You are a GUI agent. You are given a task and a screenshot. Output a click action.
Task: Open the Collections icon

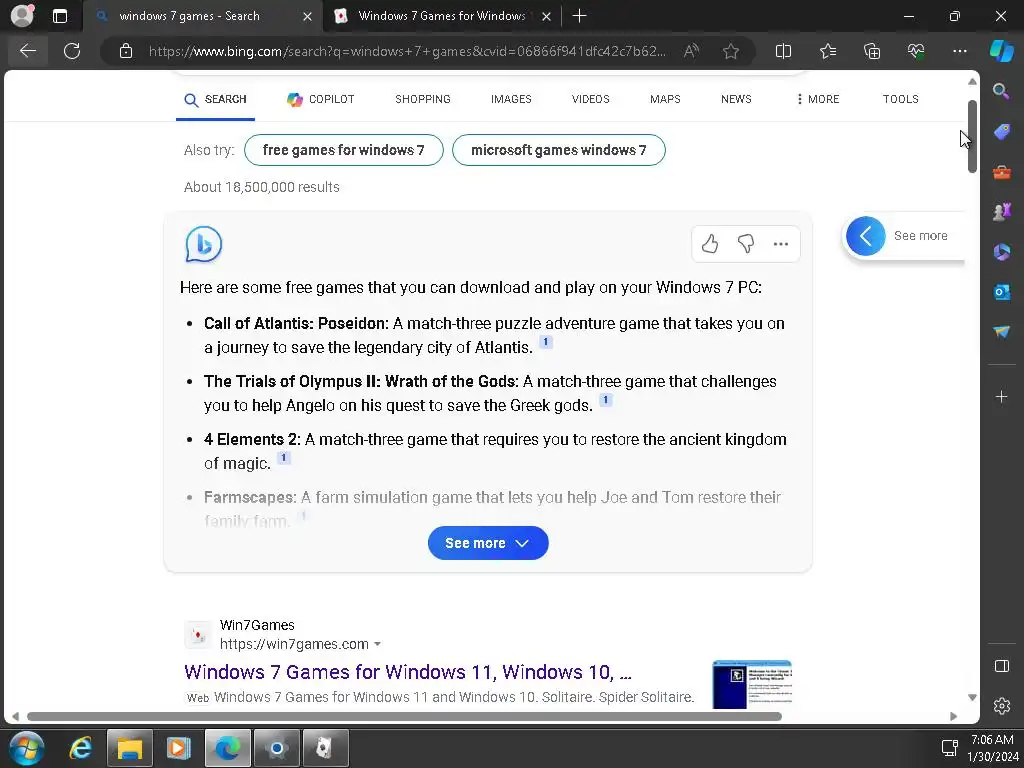tap(872, 51)
